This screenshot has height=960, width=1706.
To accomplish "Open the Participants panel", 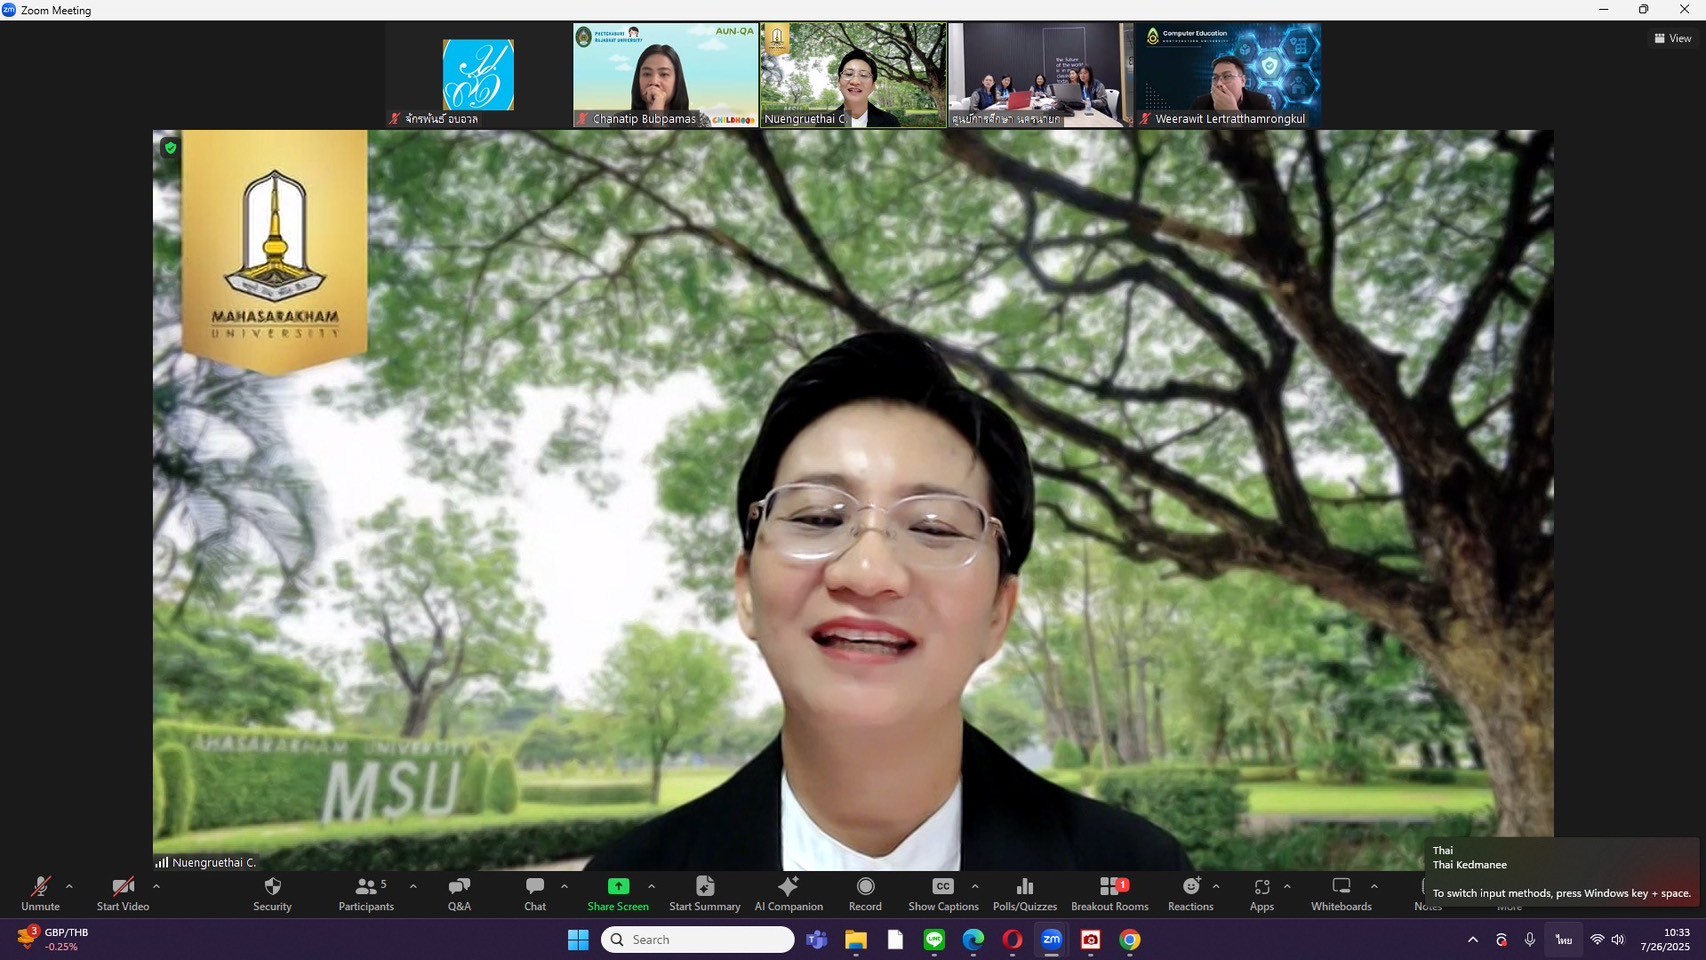I will (366, 893).
